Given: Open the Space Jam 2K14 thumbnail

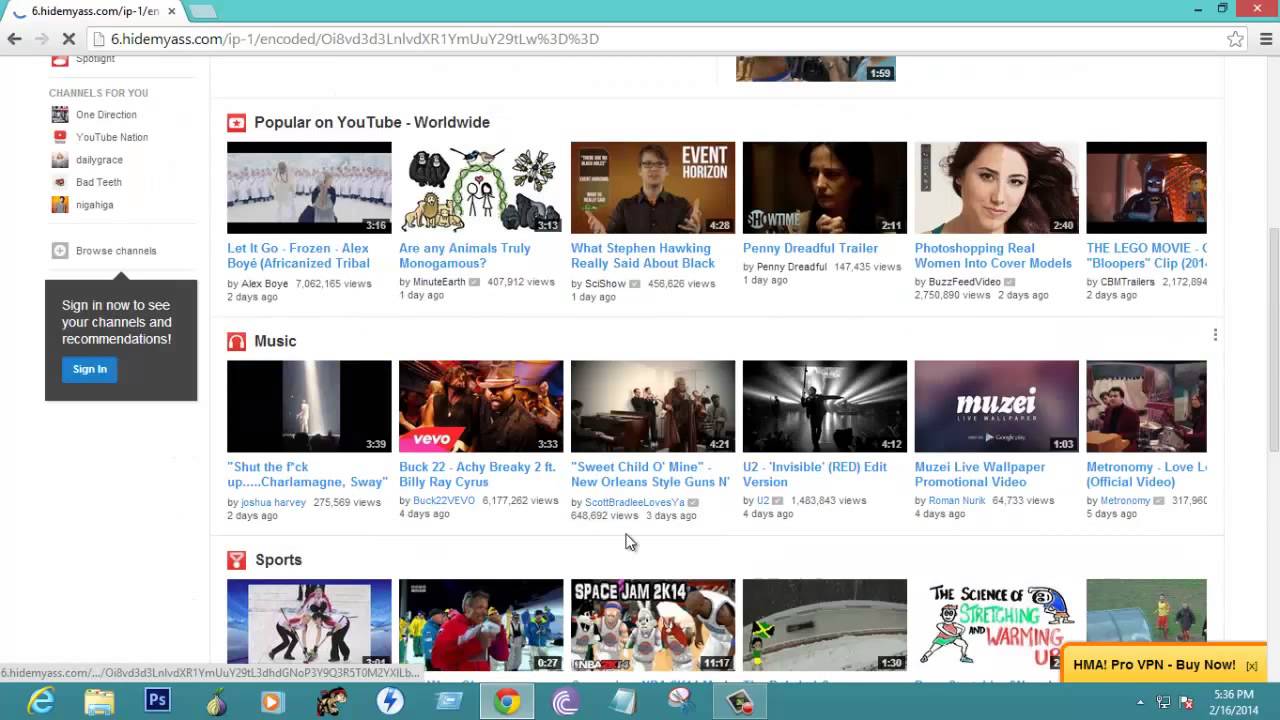Looking at the screenshot, I should click(653, 625).
